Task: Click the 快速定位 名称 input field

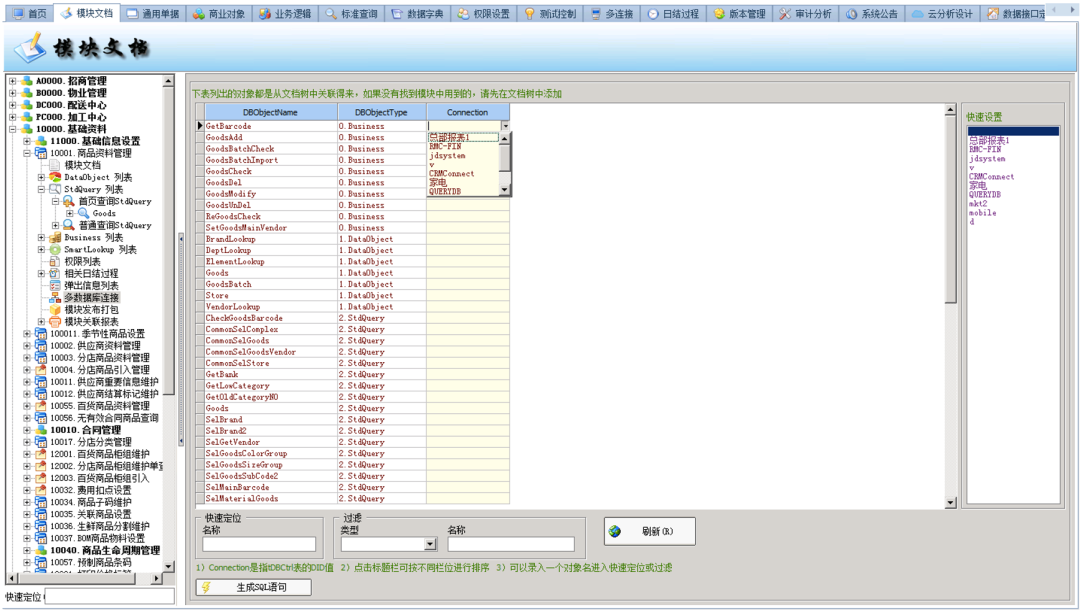Action: click(259, 545)
